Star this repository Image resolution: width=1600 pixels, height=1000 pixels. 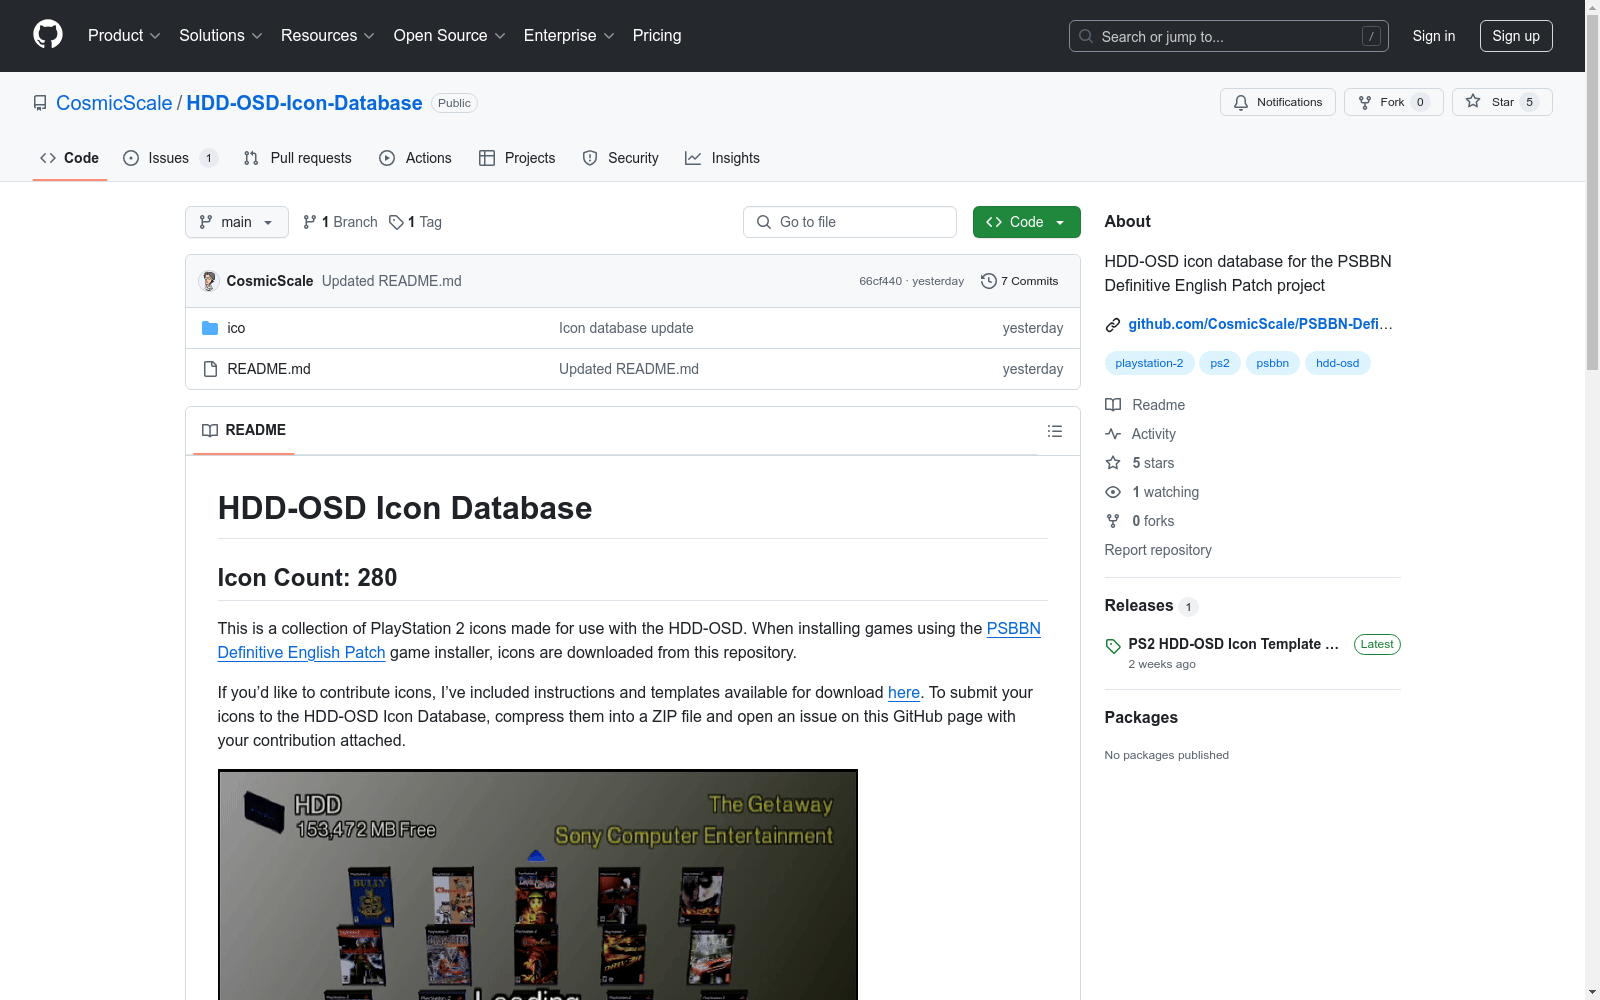coord(1502,102)
